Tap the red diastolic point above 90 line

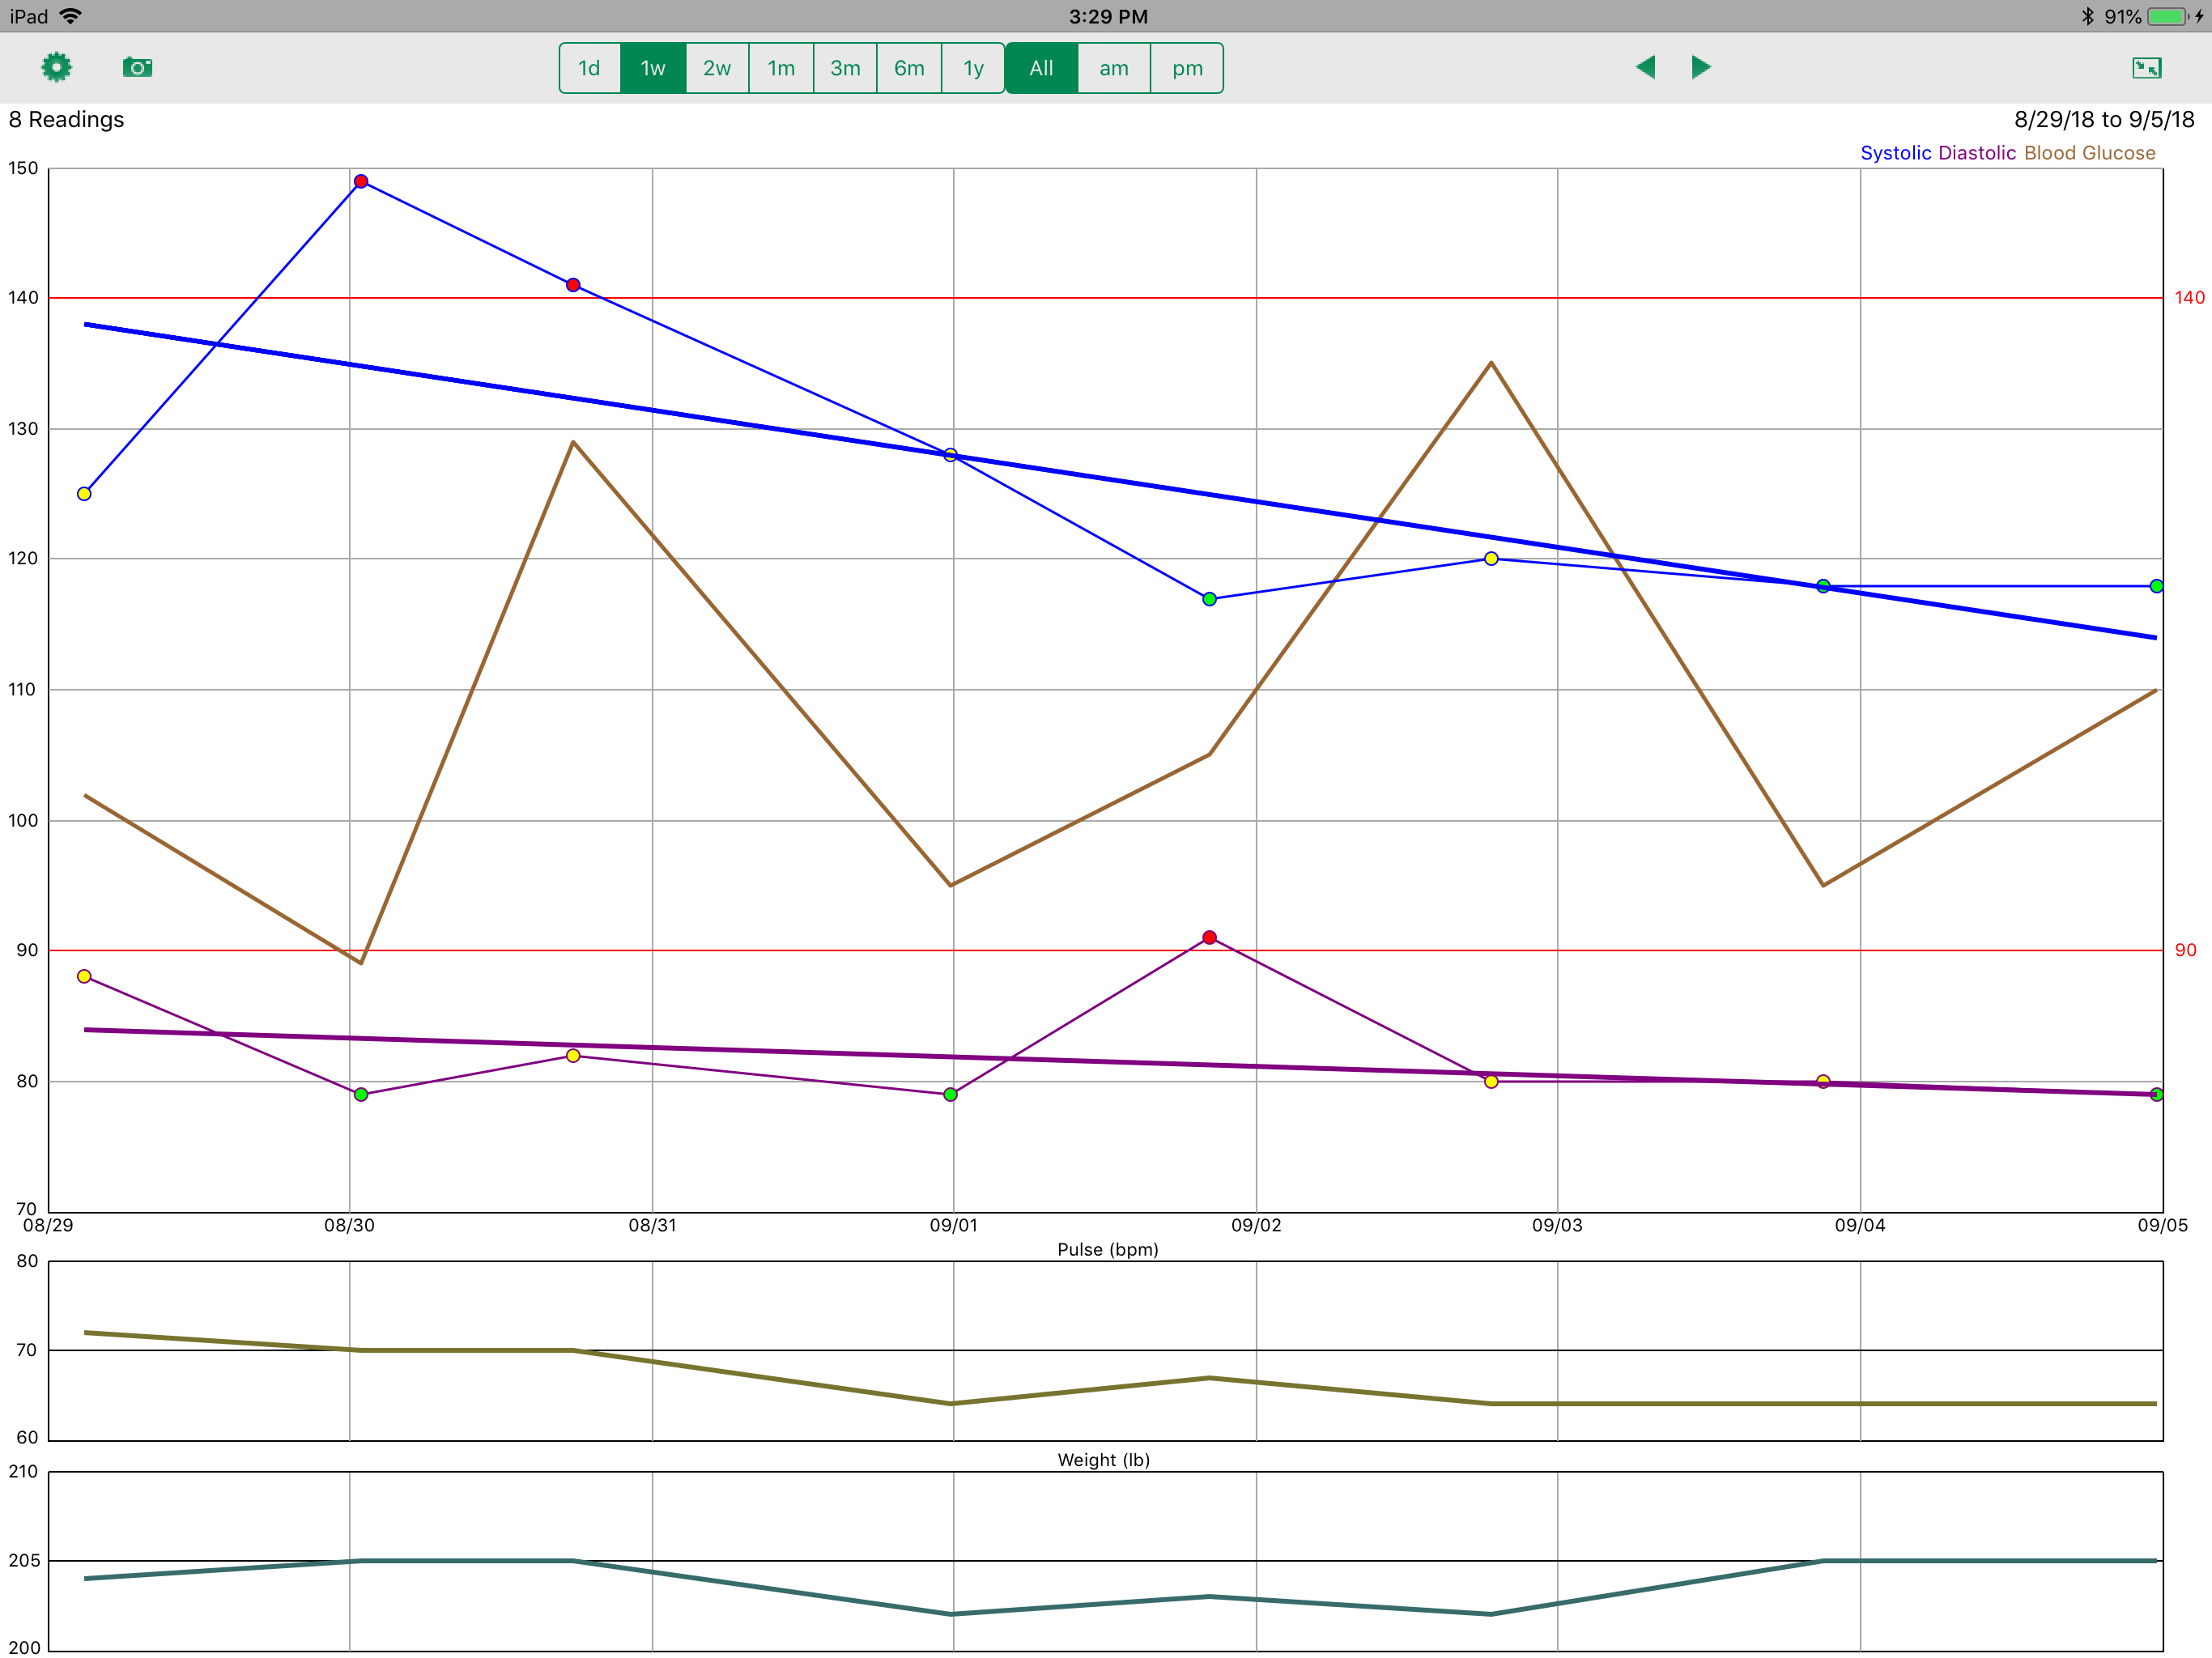point(1209,937)
